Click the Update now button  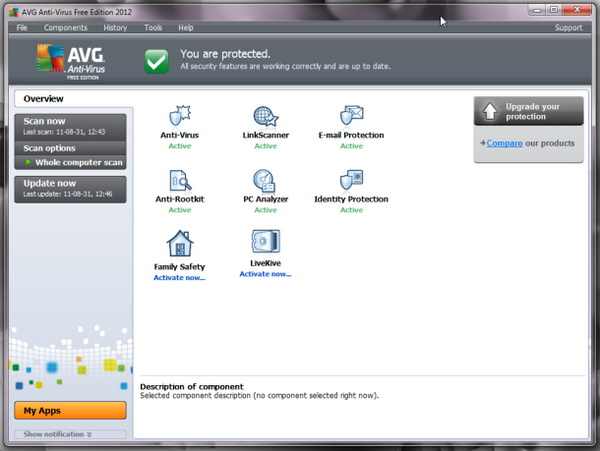[x=70, y=189]
